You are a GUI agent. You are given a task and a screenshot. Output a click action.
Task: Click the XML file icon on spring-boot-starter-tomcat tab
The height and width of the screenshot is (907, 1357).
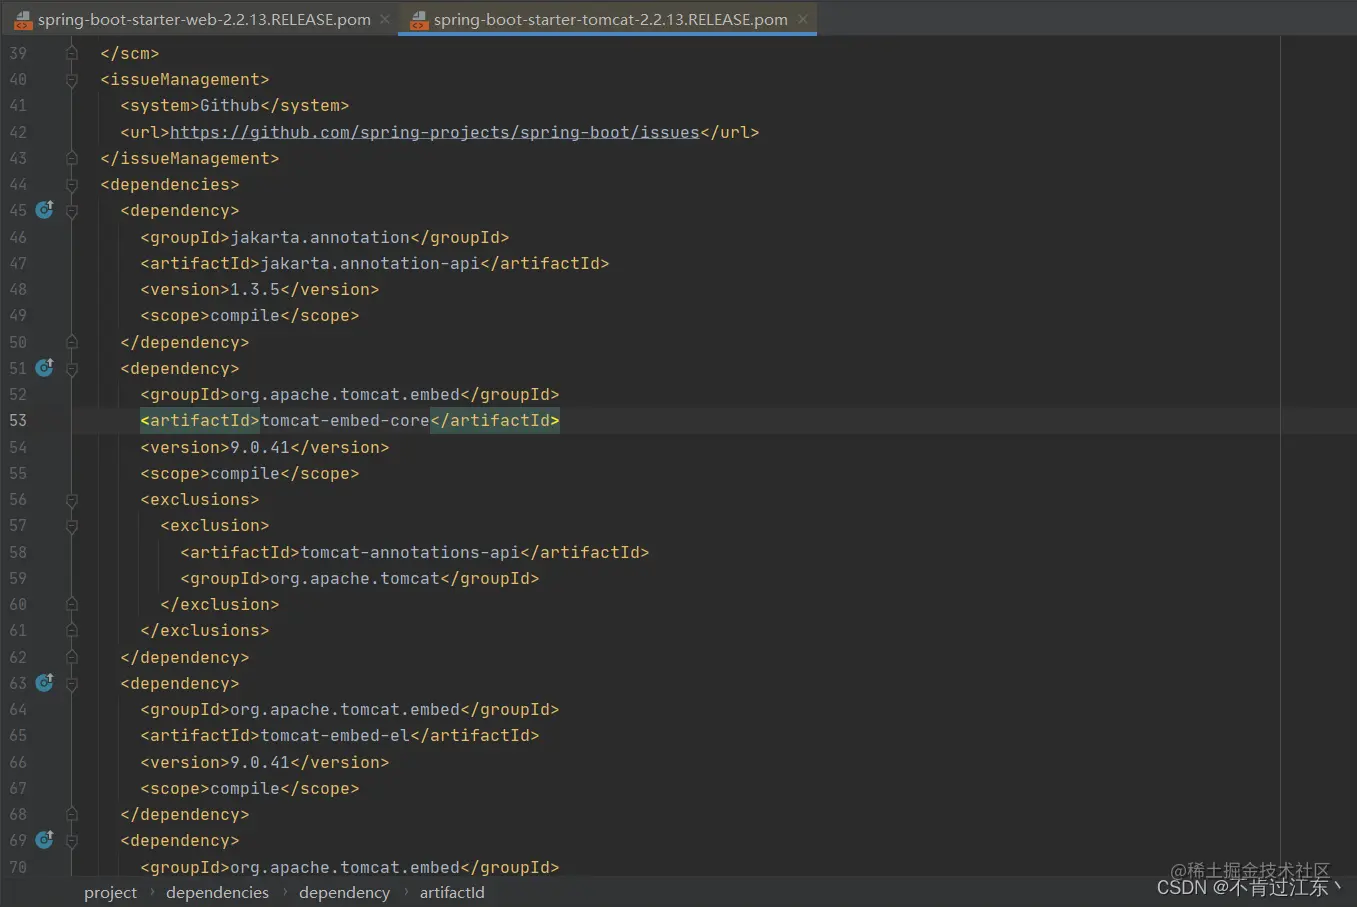[x=419, y=19]
